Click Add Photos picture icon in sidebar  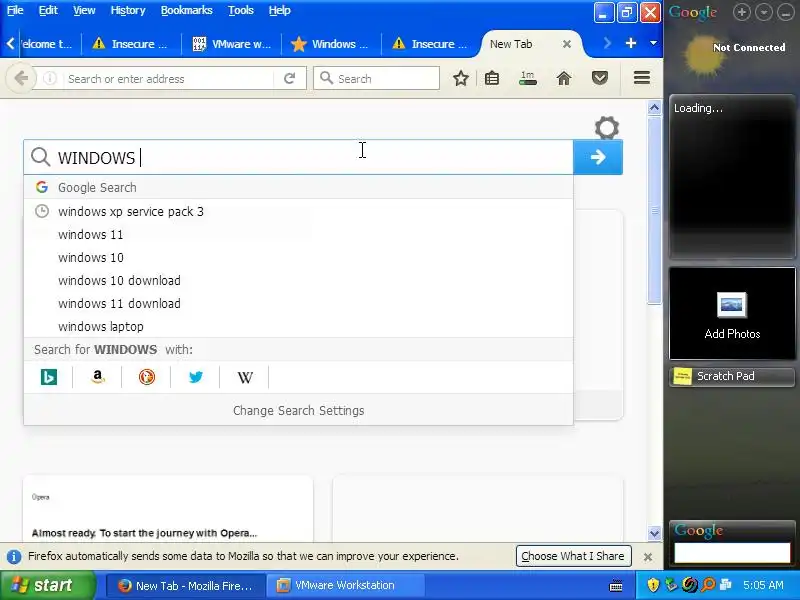(732, 305)
